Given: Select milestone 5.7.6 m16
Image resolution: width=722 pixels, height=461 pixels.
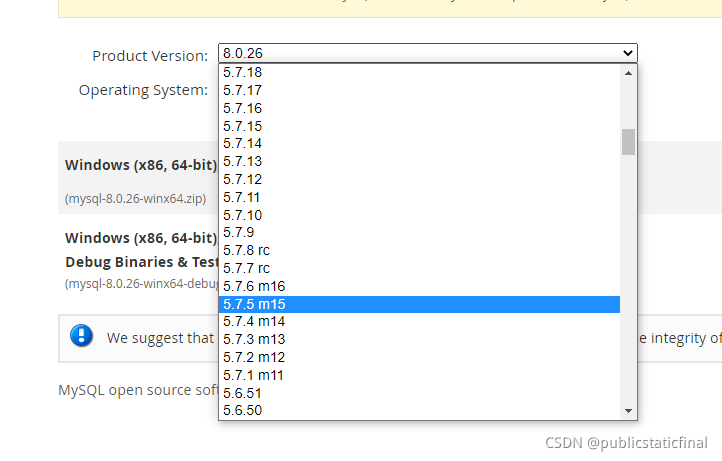Looking at the screenshot, I should (x=419, y=286).
